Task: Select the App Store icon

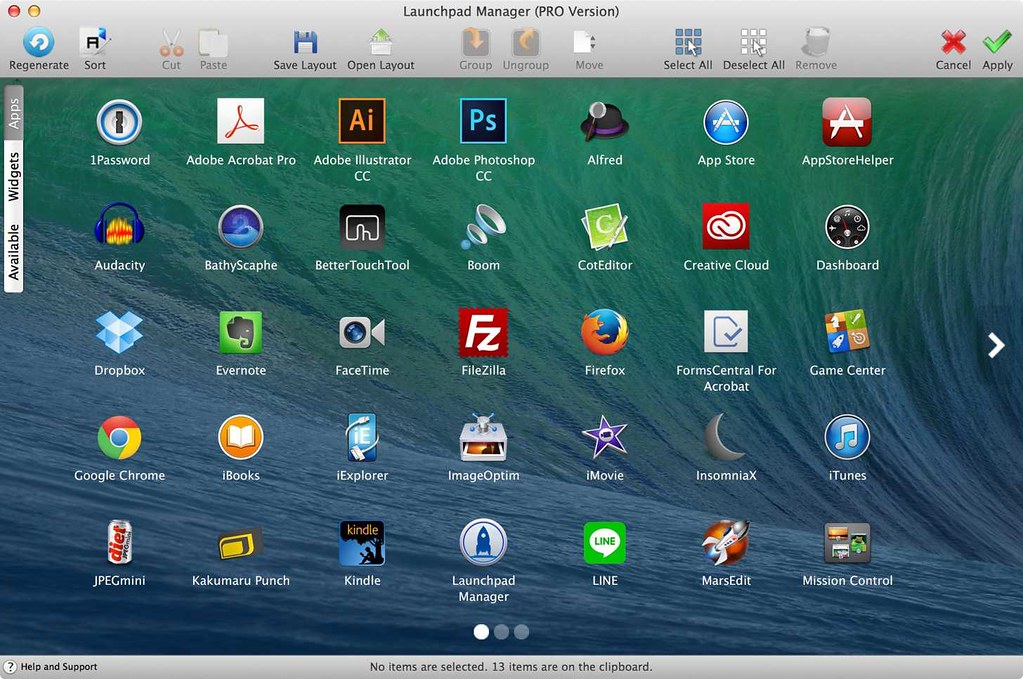Action: [x=726, y=122]
